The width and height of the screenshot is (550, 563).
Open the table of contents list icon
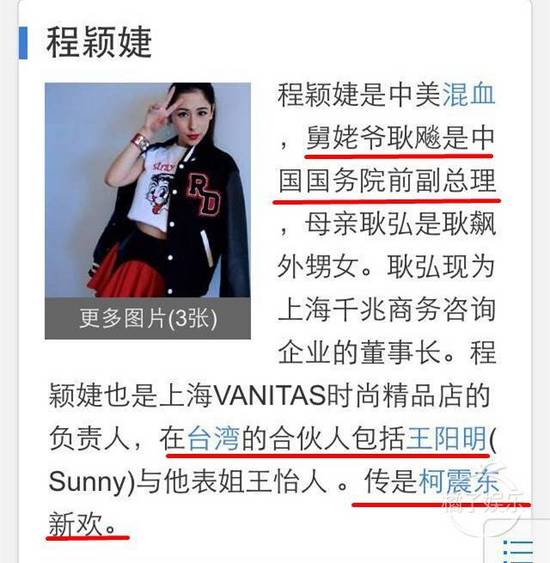pos(518,550)
